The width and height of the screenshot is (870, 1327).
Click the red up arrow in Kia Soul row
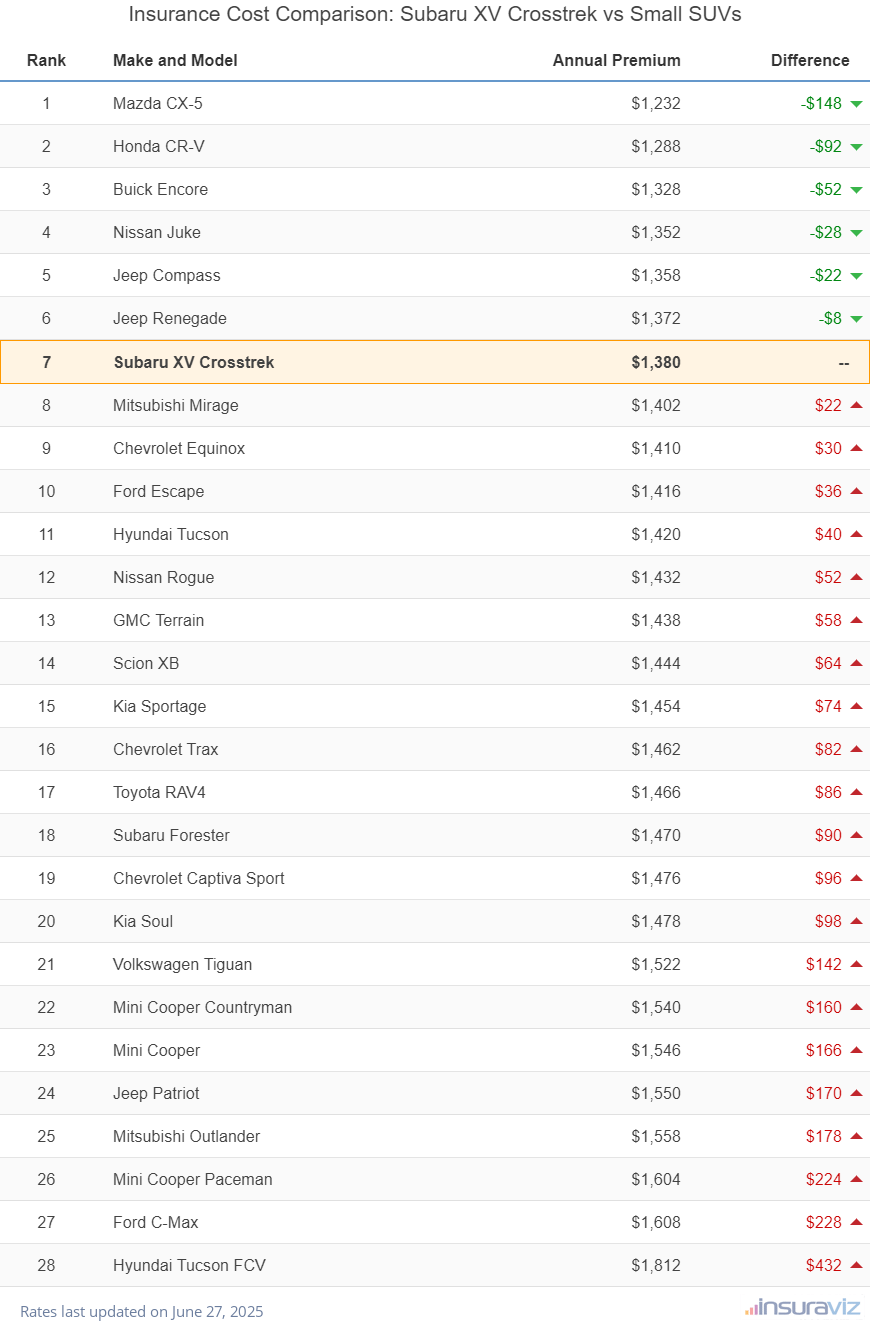pyautogui.click(x=856, y=921)
